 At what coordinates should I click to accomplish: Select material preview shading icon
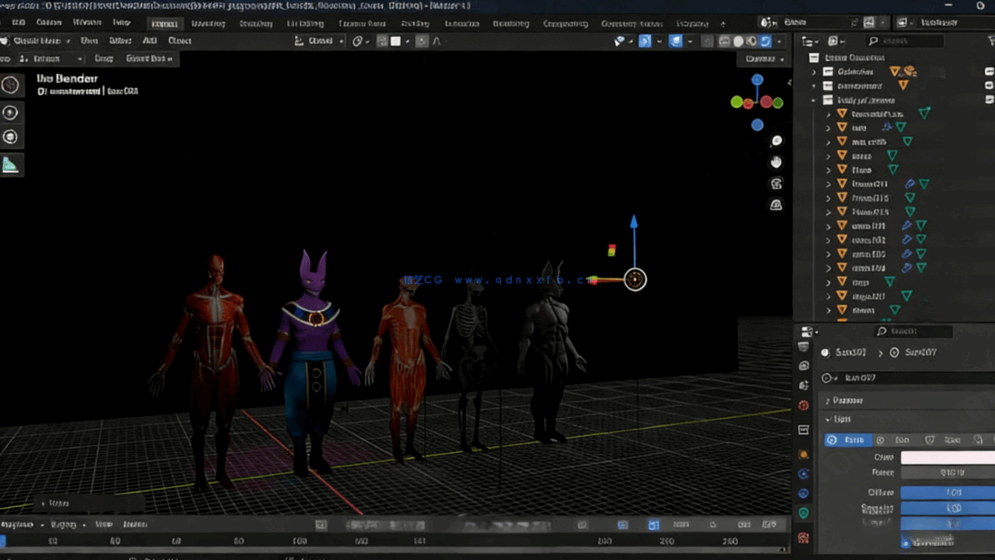tap(752, 41)
